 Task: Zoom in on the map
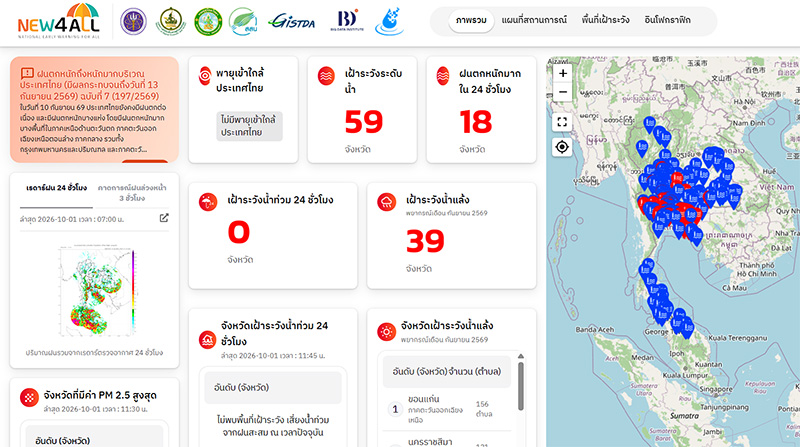[x=563, y=73]
